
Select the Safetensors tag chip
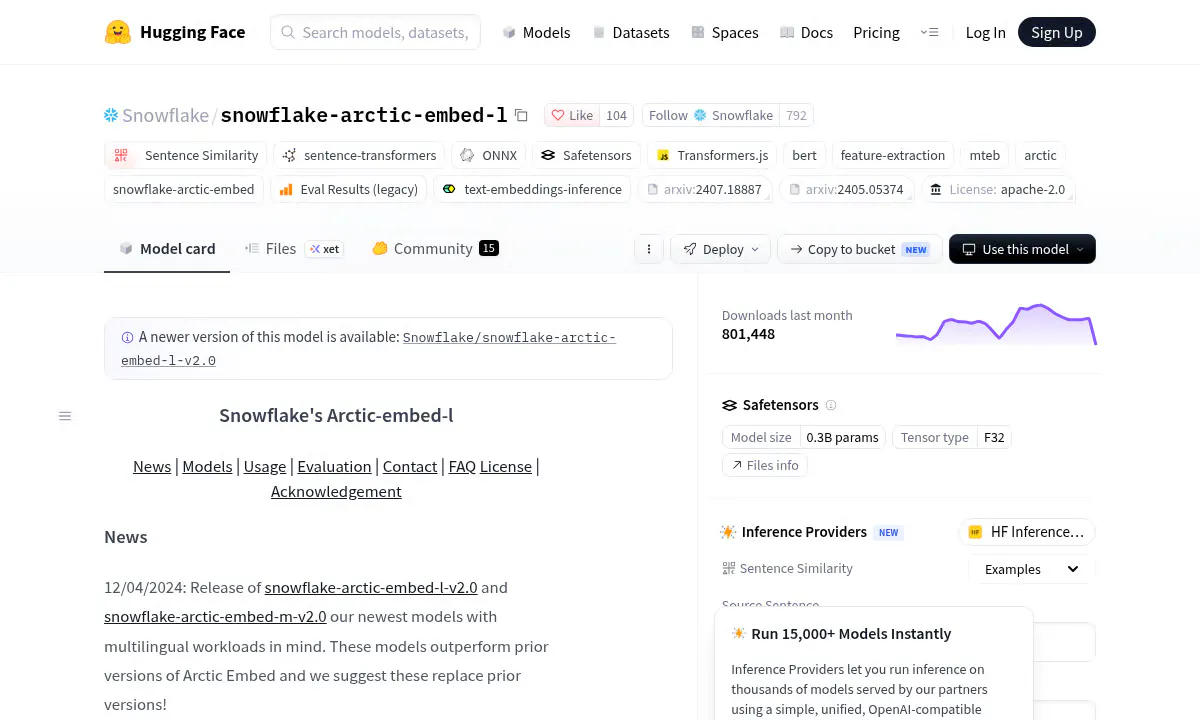(x=586, y=155)
